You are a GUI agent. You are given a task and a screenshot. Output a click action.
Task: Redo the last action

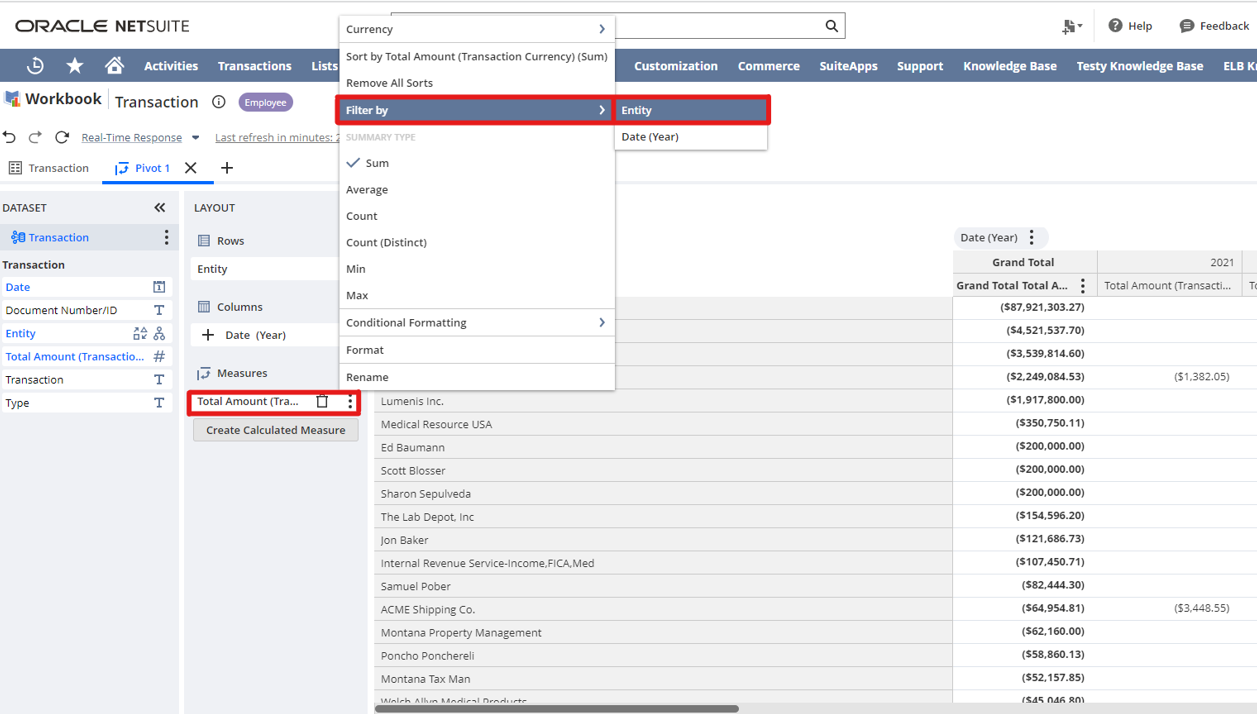click(x=35, y=137)
